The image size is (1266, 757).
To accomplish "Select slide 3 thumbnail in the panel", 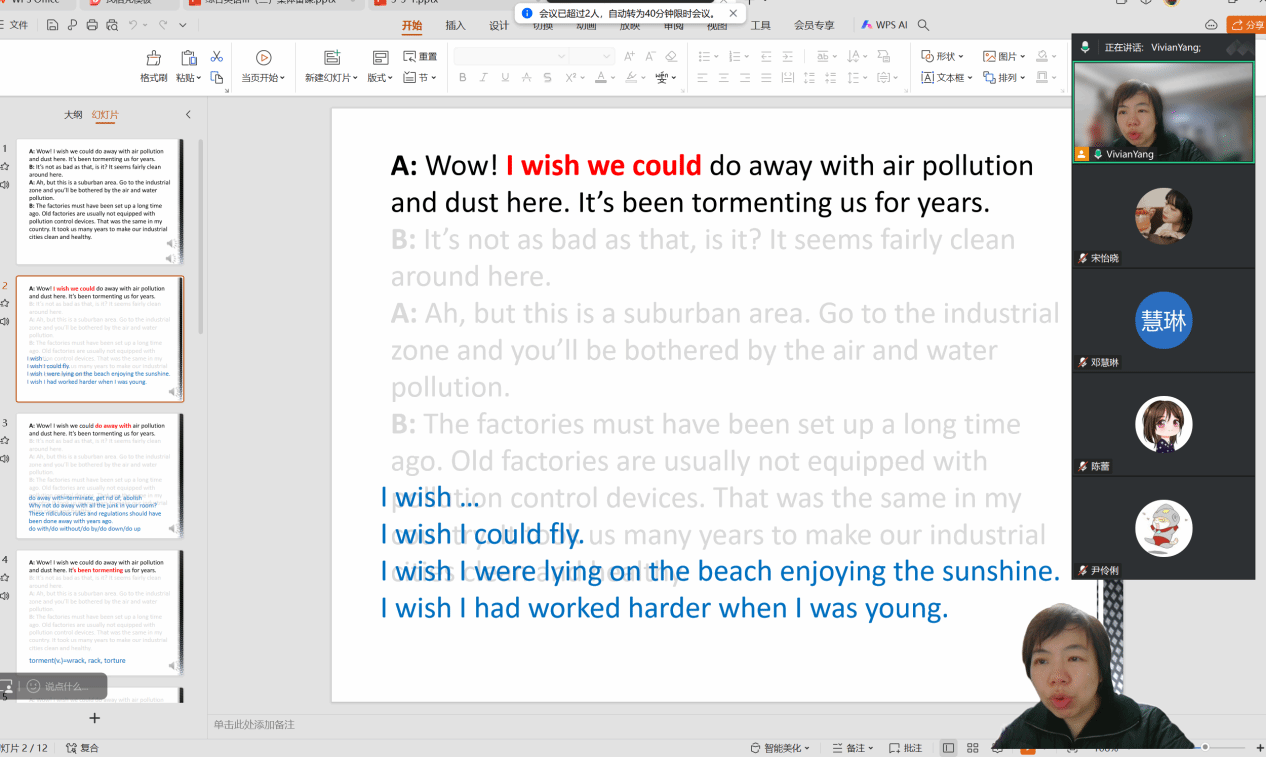I will click(x=100, y=476).
